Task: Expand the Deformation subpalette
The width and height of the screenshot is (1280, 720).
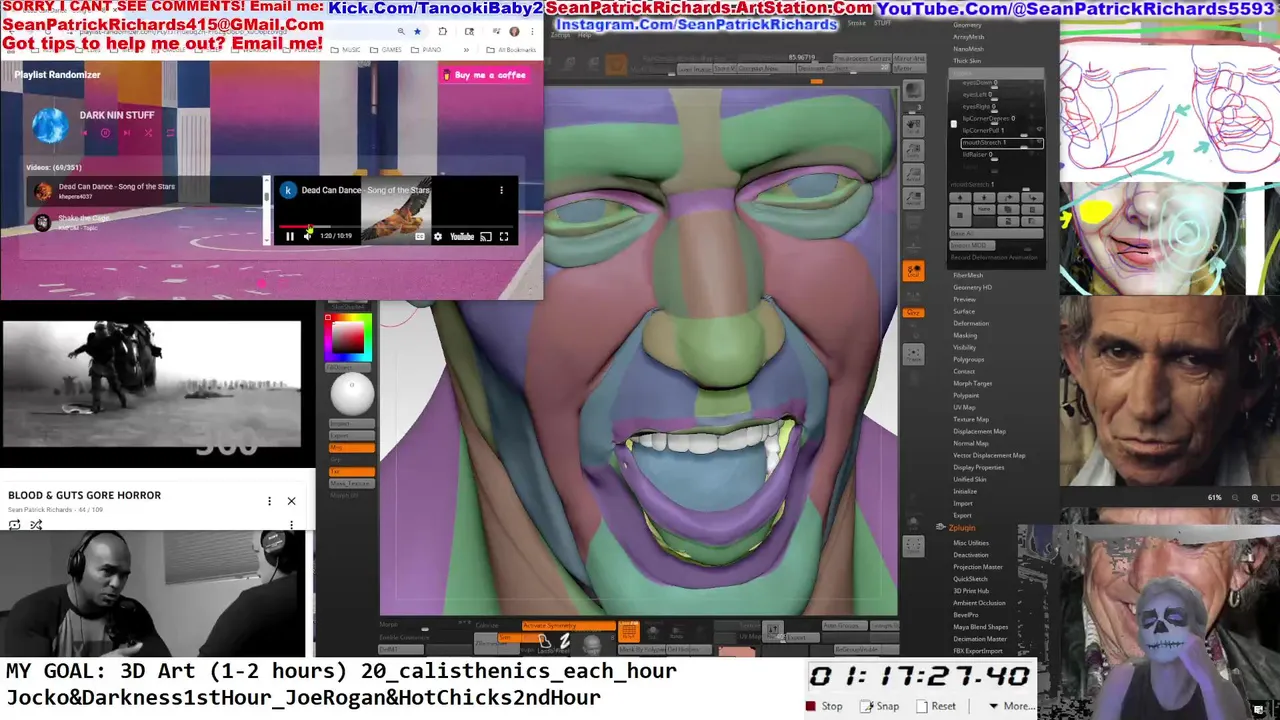Action: click(971, 323)
